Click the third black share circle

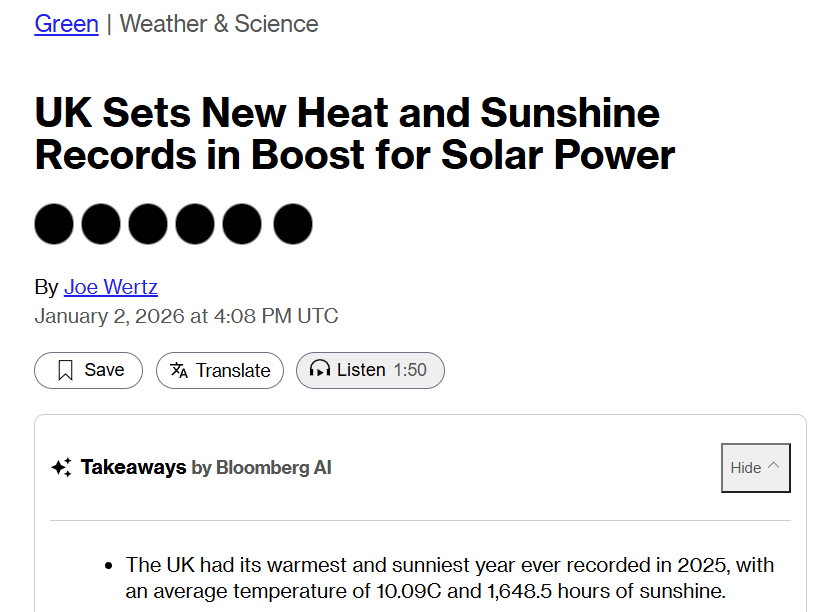148,224
